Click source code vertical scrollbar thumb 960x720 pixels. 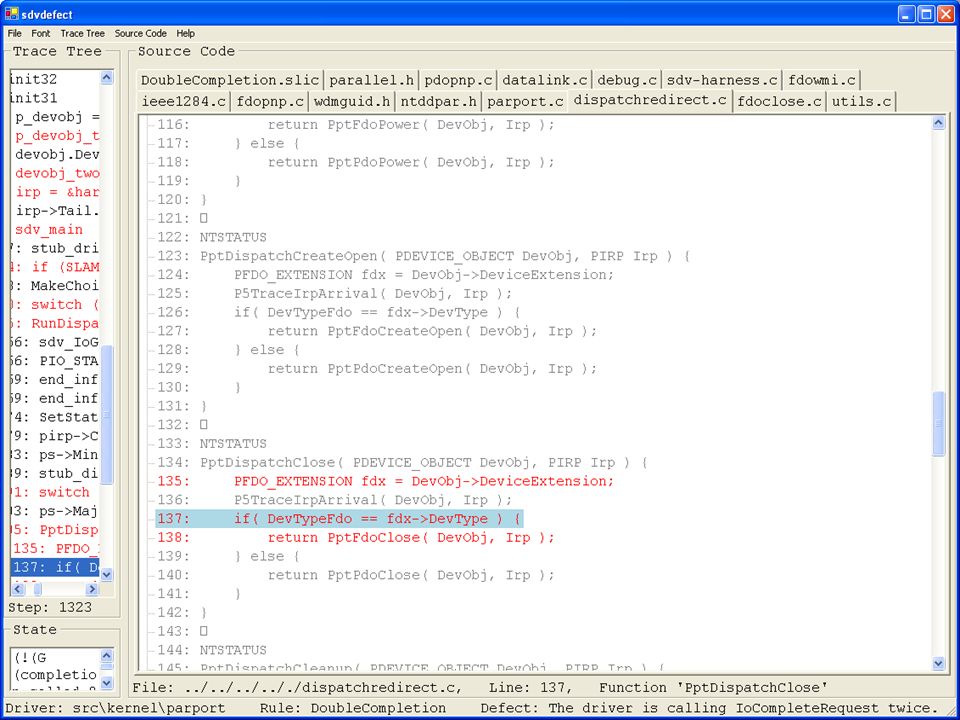click(939, 424)
